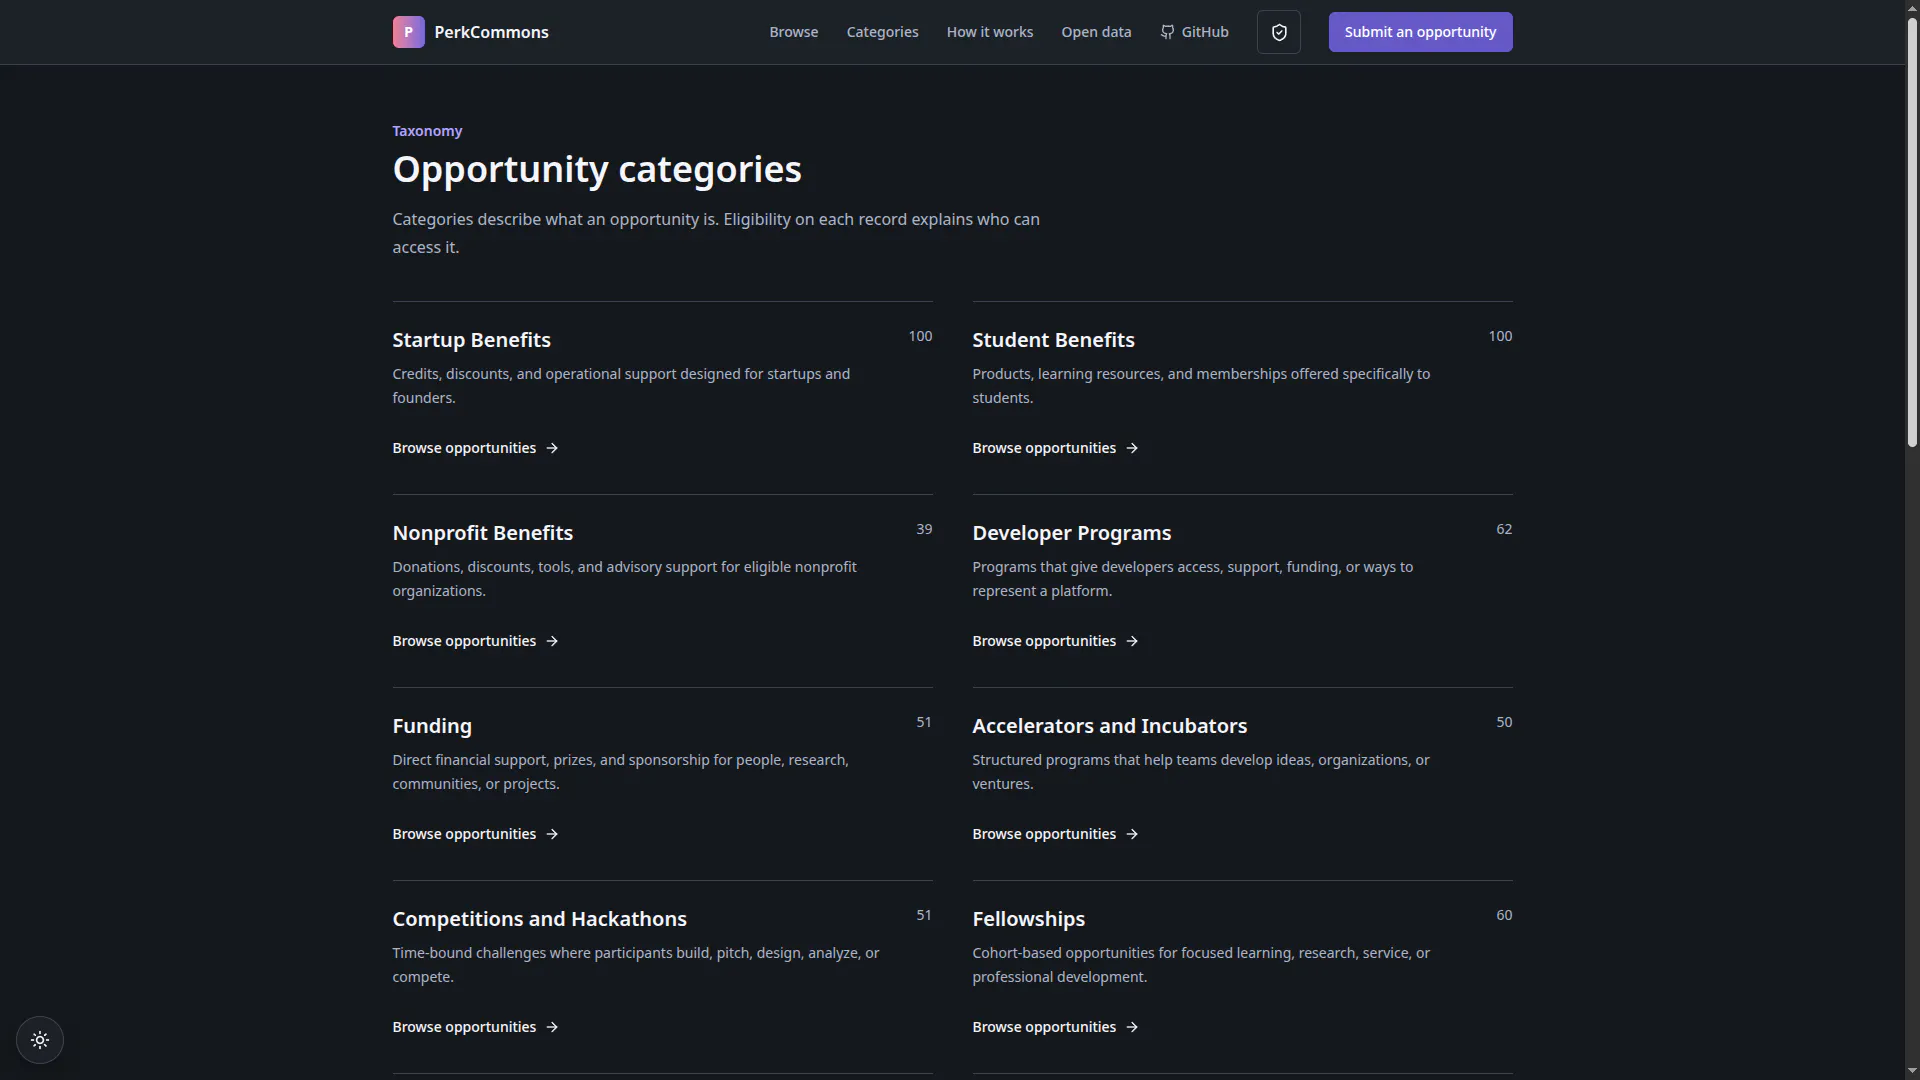This screenshot has height=1080, width=1920.
Task: Open the Browse nav item
Action: click(793, 32)
